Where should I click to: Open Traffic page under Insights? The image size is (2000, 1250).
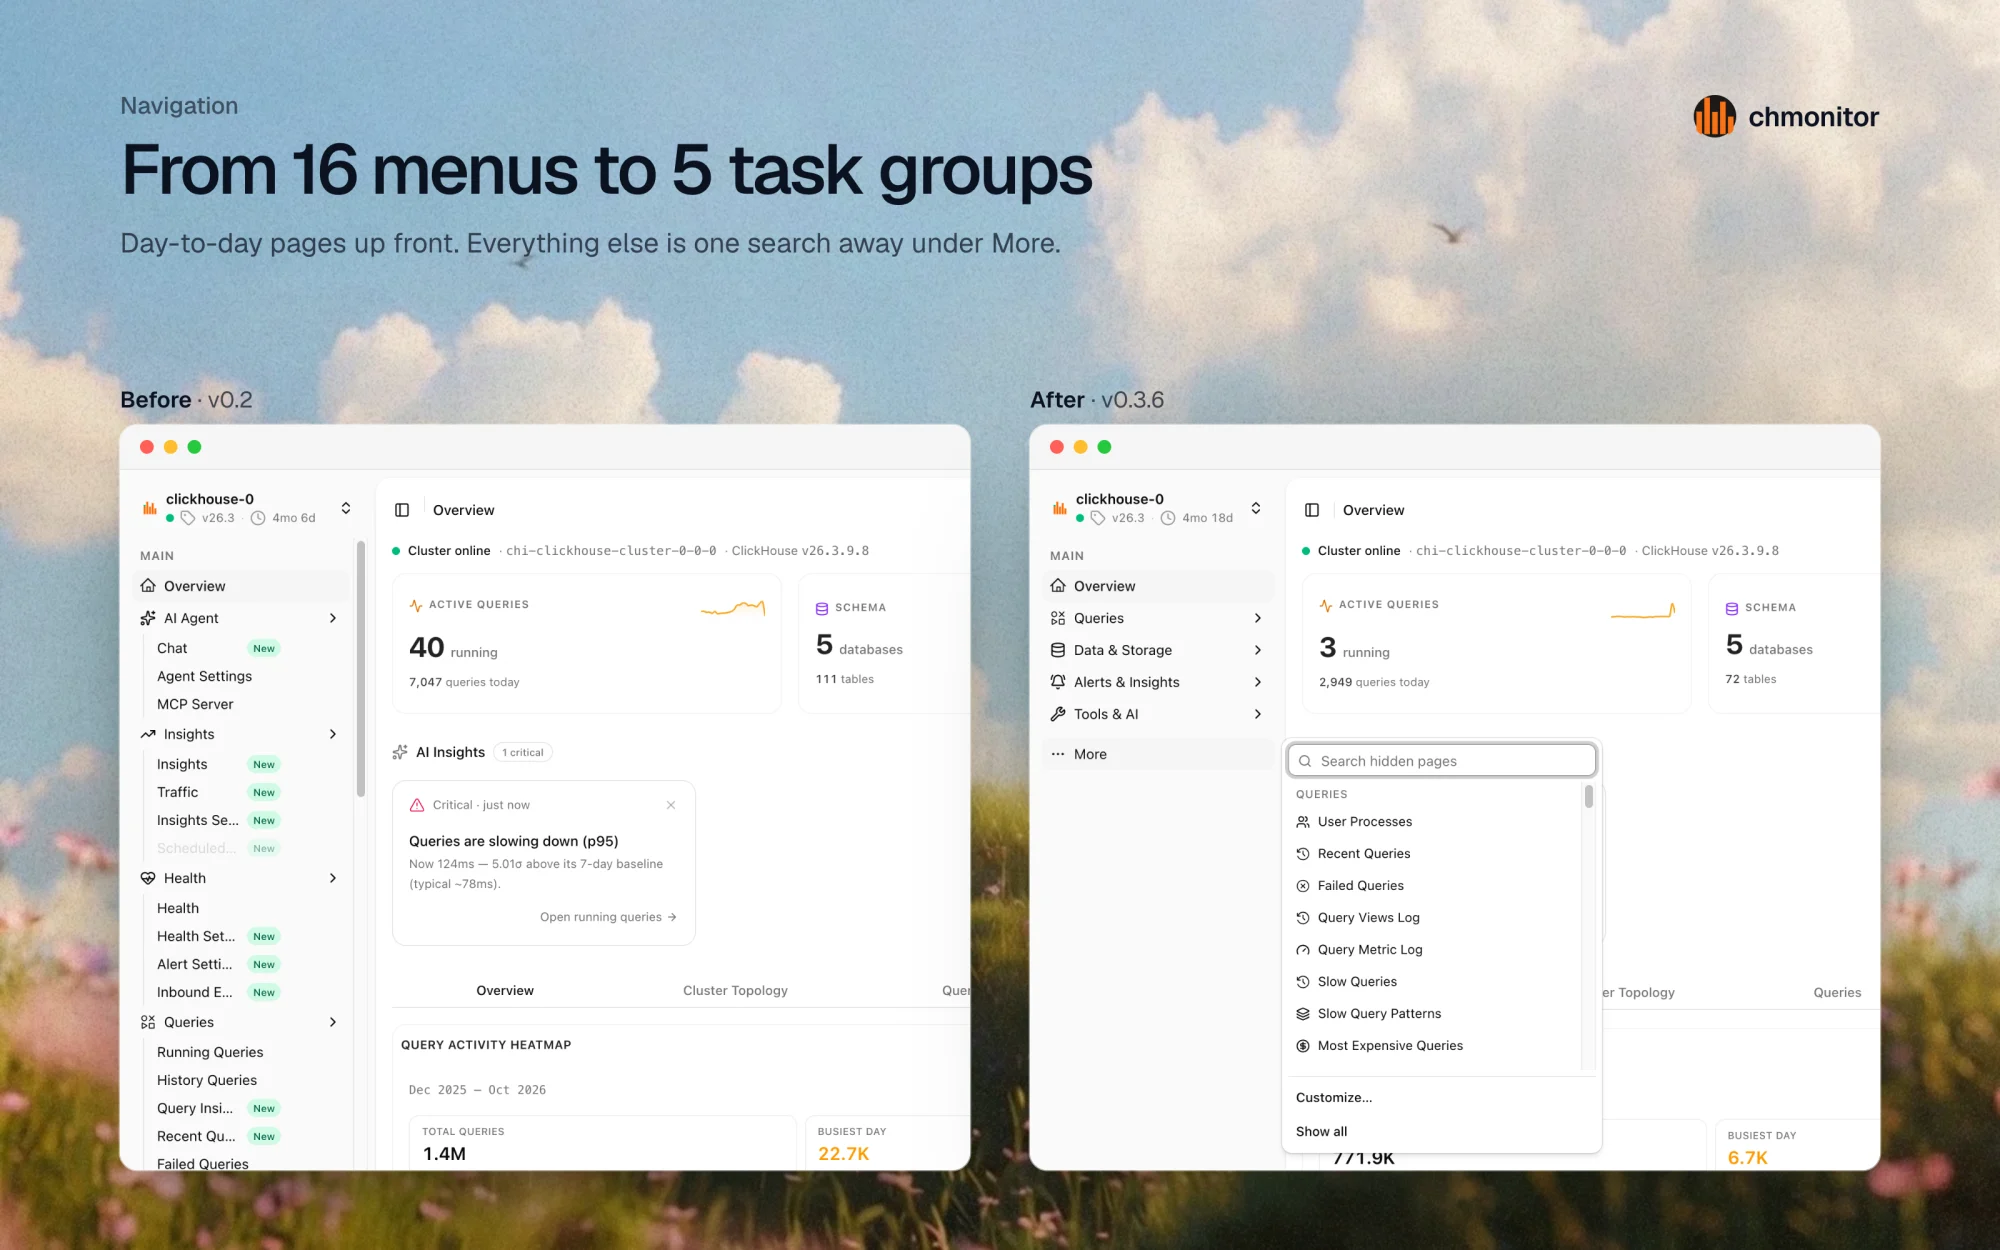177,792
